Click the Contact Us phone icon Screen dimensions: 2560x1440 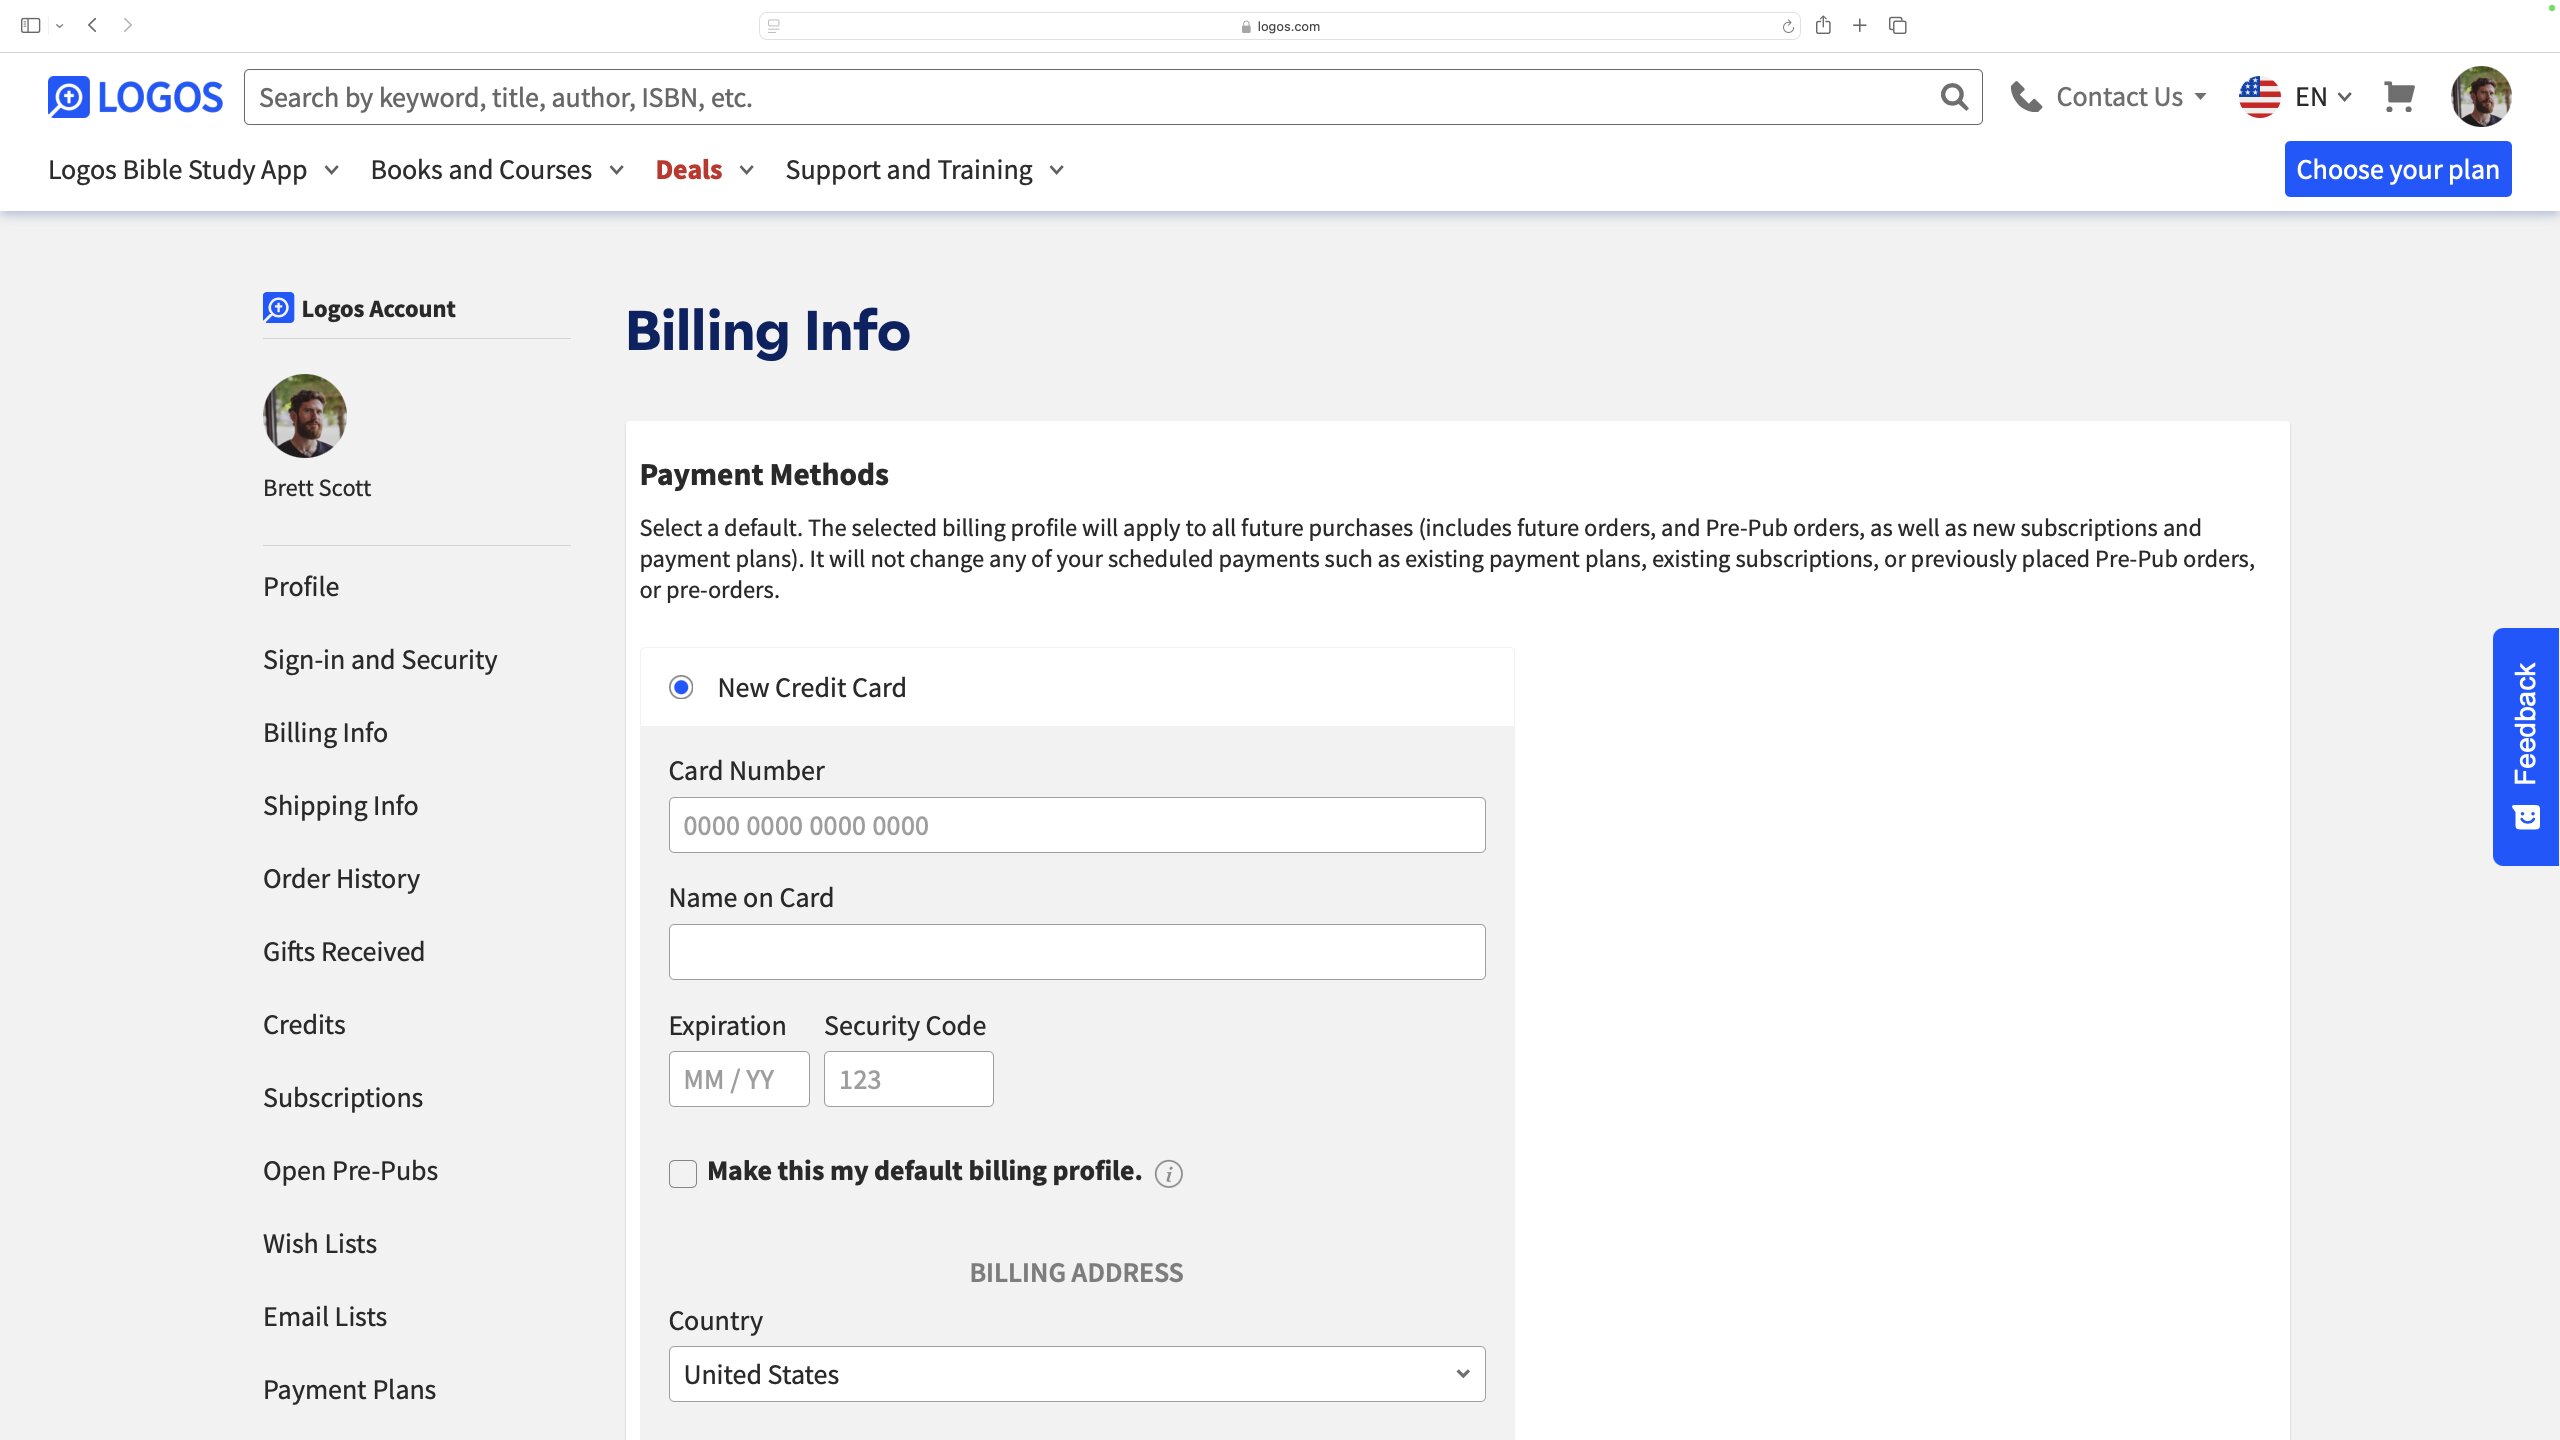click(2026, 97)
